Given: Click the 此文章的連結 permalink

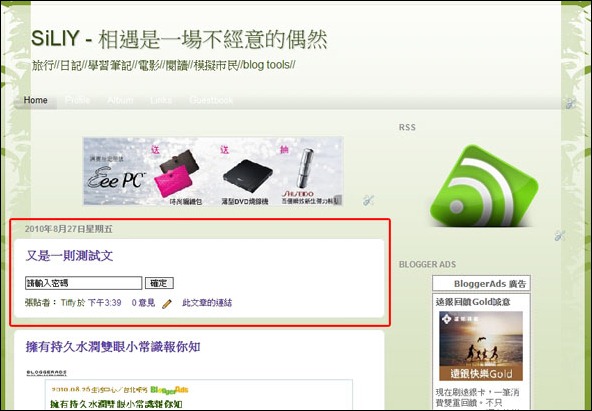Looking at the screenshot, I should pos(207,303).
